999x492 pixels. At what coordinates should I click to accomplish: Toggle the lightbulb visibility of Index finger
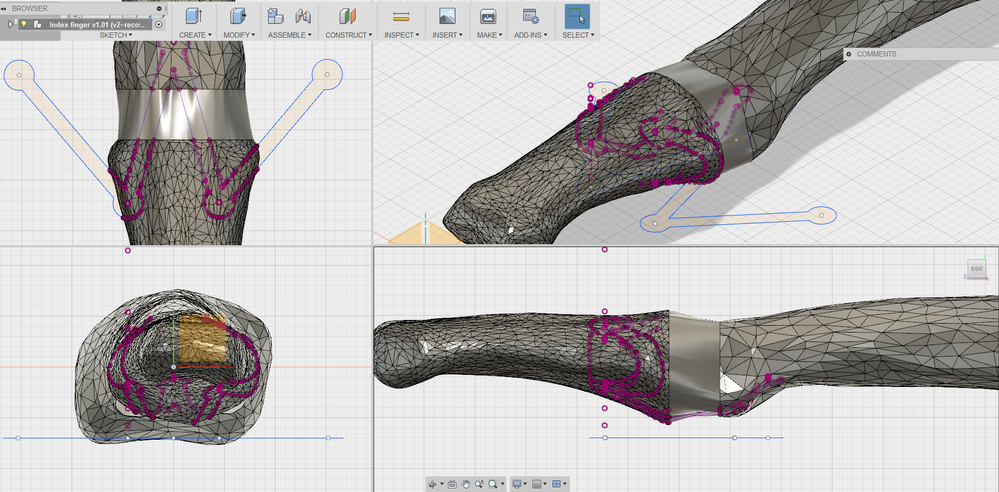(24, 24)
